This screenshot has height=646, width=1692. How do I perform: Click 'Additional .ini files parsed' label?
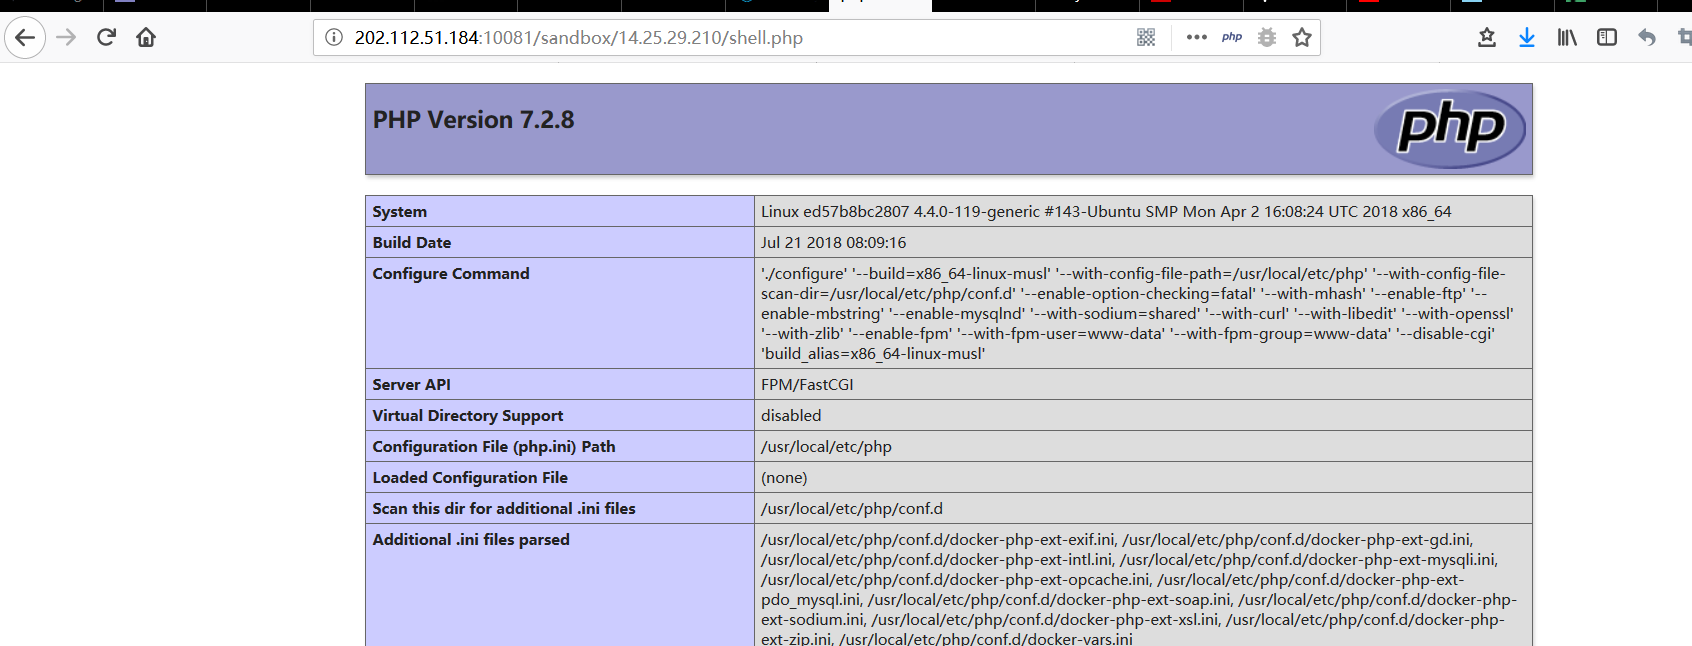[x=471, y=540]
